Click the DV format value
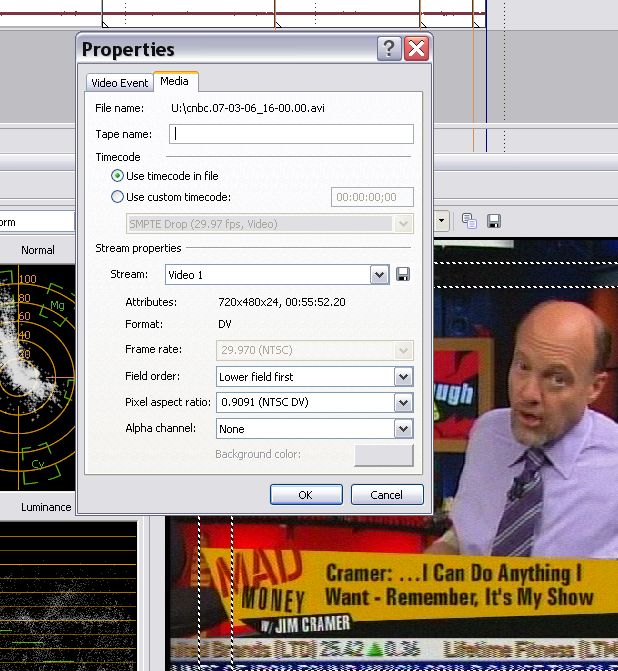The image size is (618, 671). 225,324
